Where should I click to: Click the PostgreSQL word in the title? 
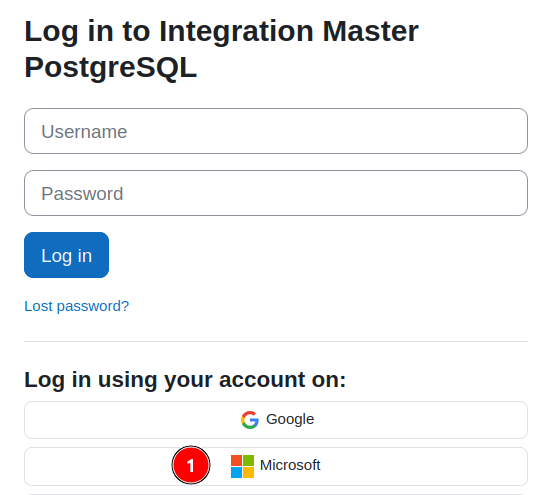pyautogui.click(x=111, y=67)
